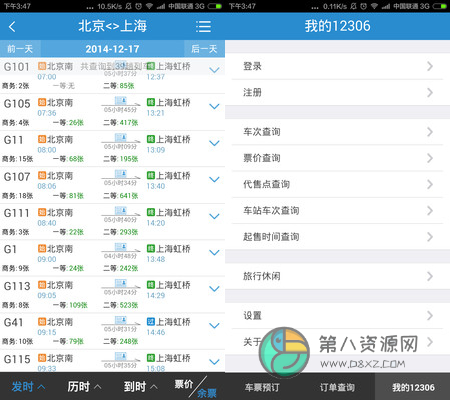Viewport: 450px width, 400px height.
Task: Sort by departure time 发时
Action: [28, 387]
